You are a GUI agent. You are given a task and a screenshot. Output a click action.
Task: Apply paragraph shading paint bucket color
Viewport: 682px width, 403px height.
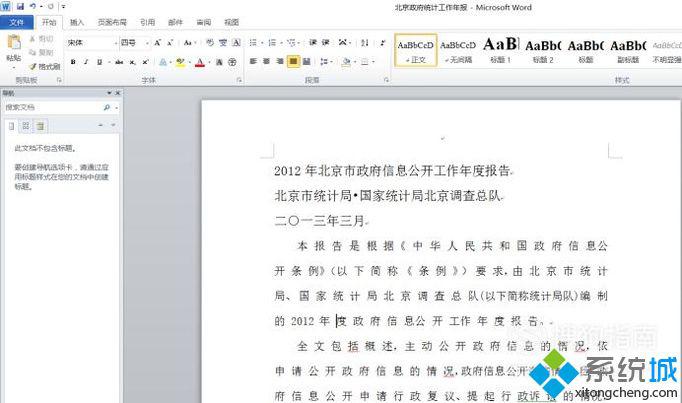[346, 62]
